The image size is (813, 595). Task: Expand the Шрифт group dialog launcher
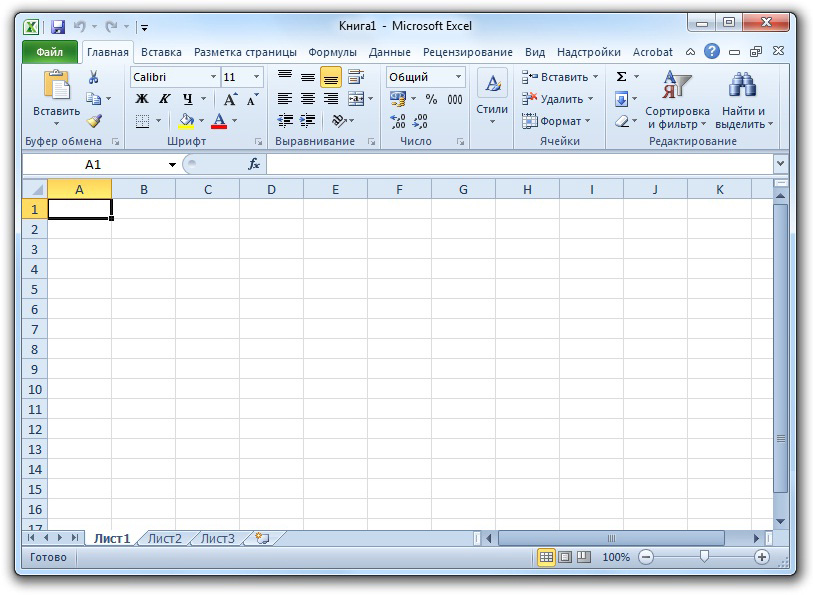258,141
